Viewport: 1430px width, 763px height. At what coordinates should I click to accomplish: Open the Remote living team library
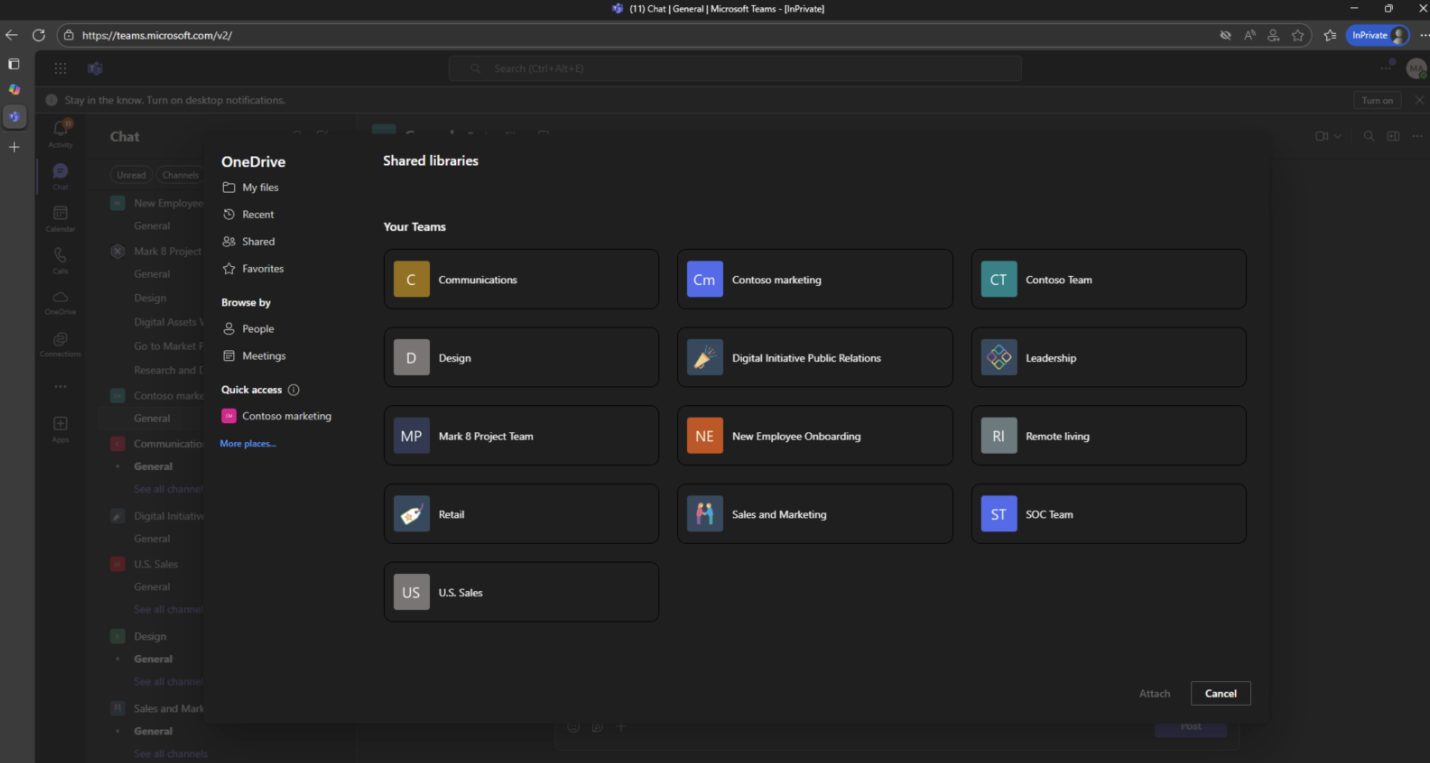pos(1109,436)
